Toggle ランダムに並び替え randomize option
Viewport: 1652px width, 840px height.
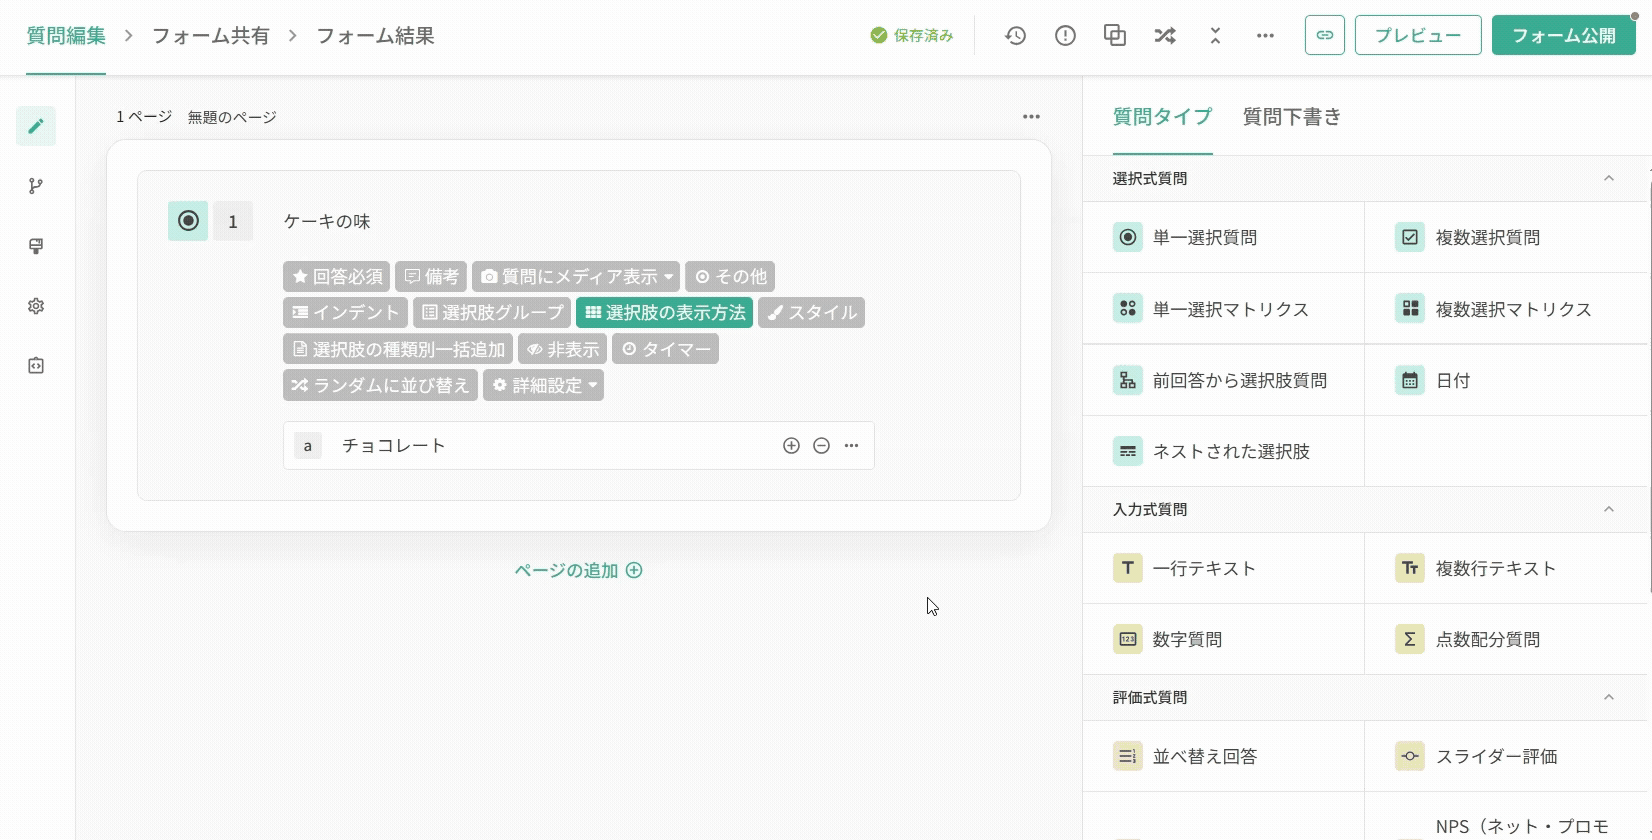click(380, 385)
